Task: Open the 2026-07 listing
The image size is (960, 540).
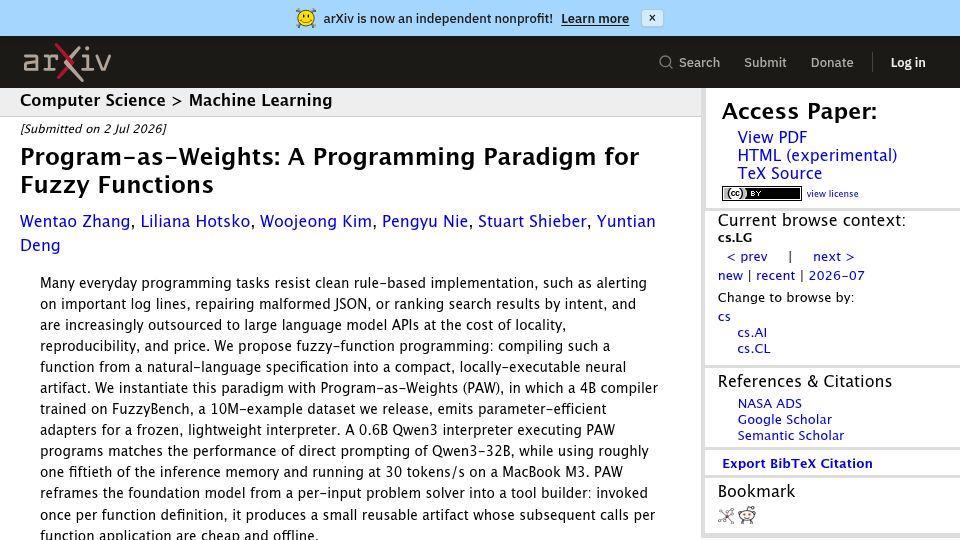Action: coord(836,276)
